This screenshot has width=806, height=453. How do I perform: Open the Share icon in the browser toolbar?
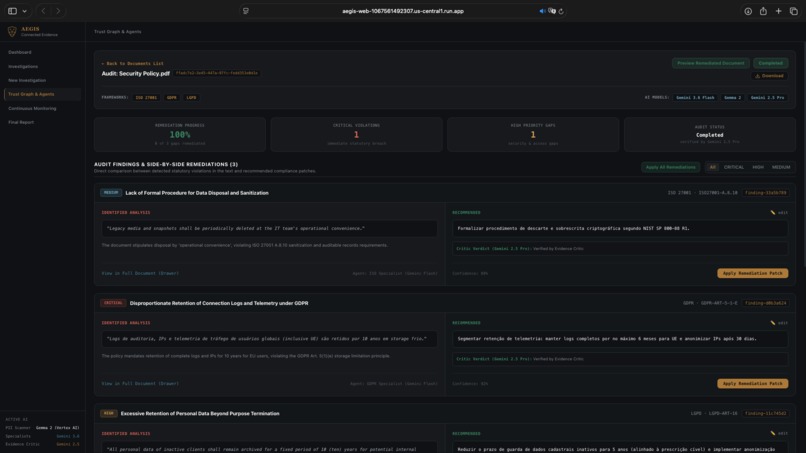(x=763, y=11)
